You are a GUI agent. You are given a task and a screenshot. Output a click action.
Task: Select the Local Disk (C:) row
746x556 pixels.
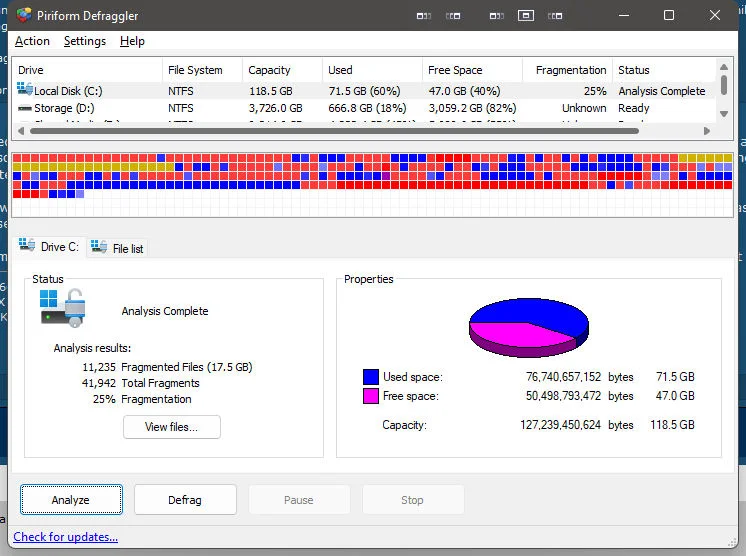point(364,91)
